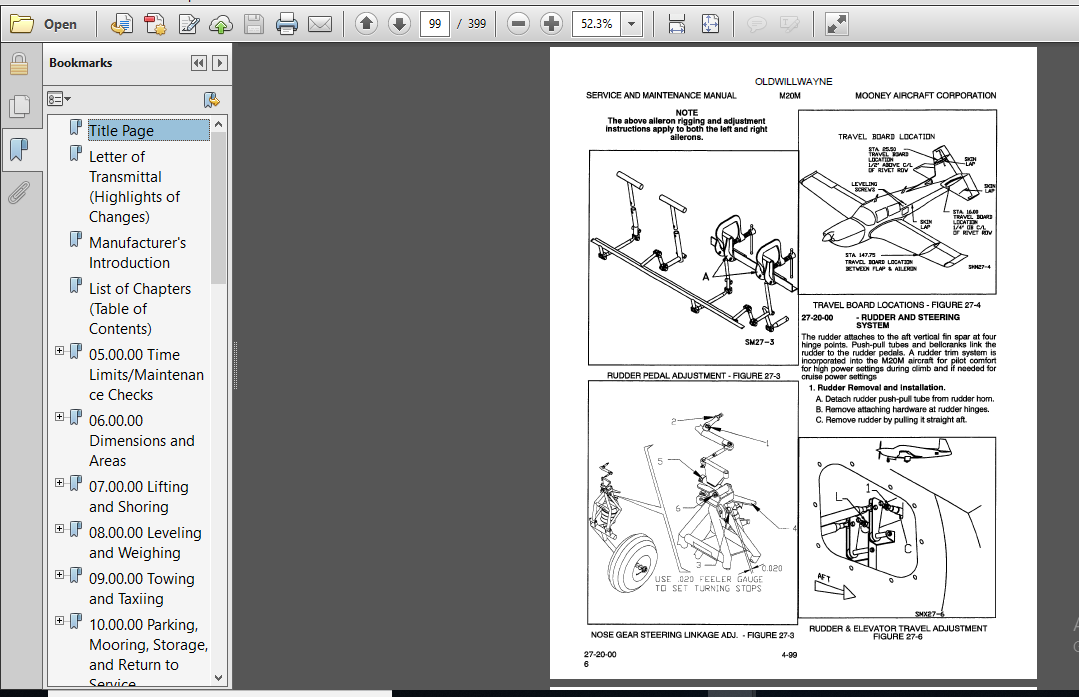Screen dimensions: 1079x697
Task: Click the save floppy disk icon
Action: 254,24
